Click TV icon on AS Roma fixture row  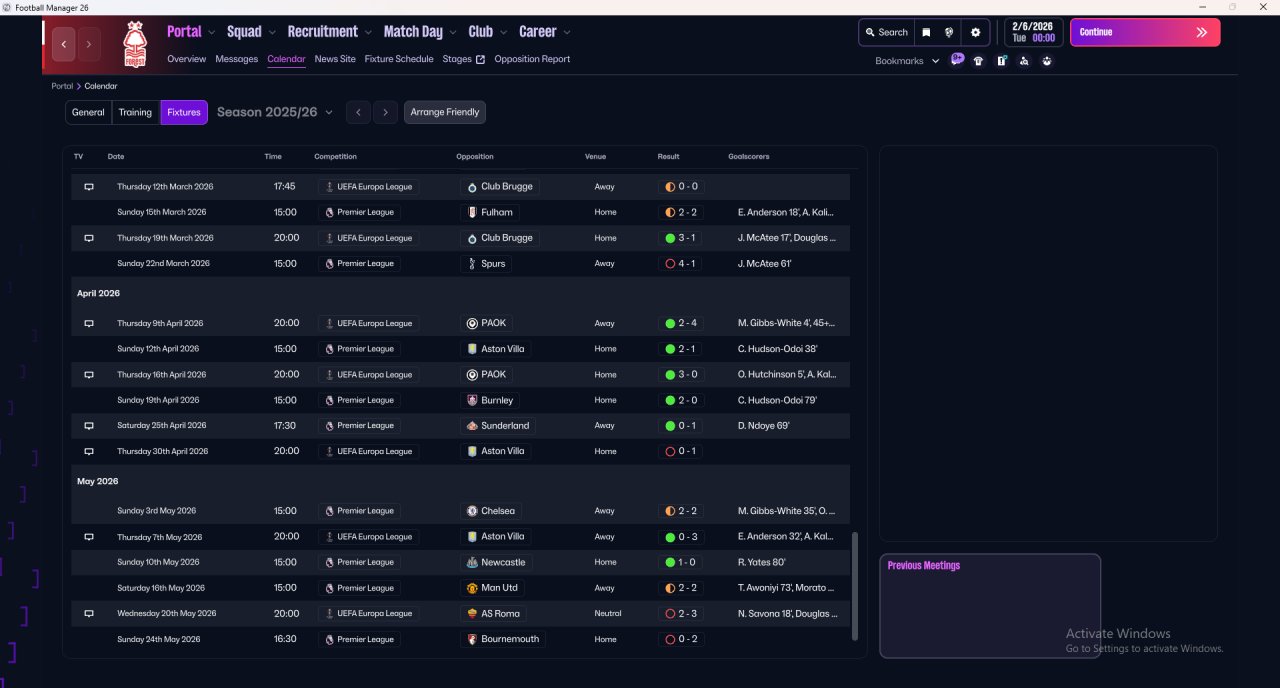(x=88, y=614)
